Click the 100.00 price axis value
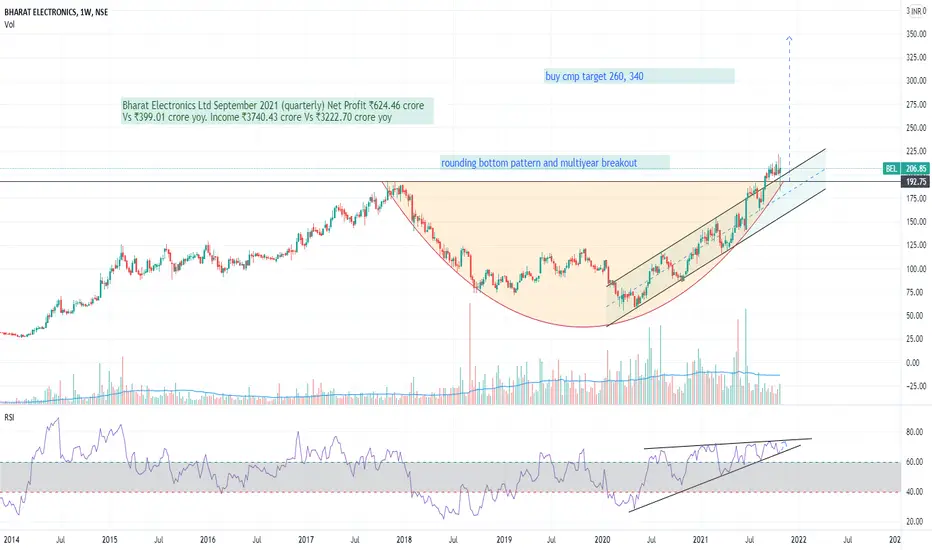The image size is (932, 550). (916, 269)
